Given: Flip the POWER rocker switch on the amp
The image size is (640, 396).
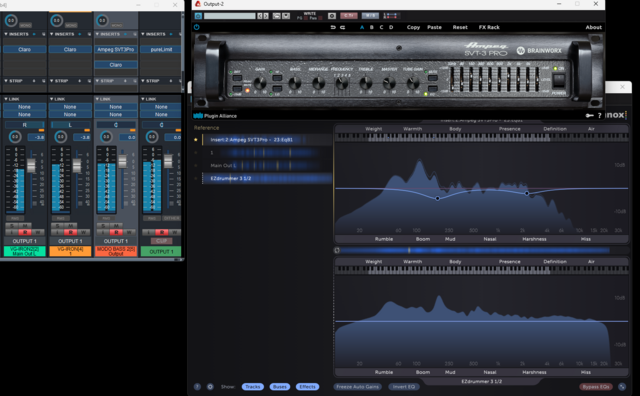Looking at the screenshot, I should [558, 80].
